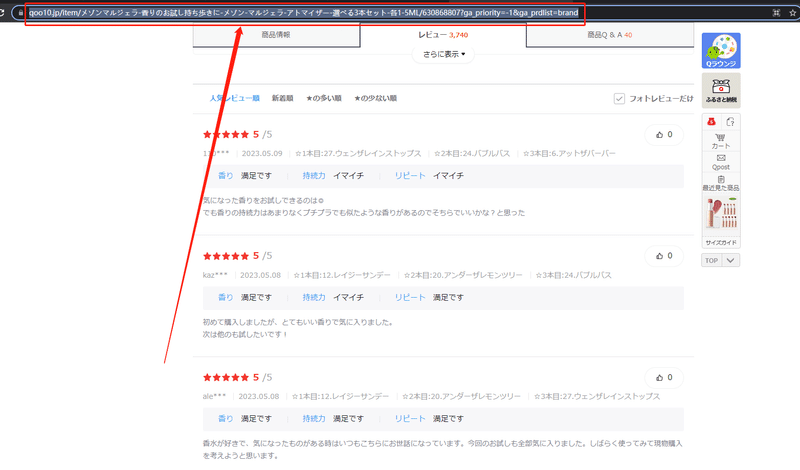
Task: Click the red money bag icon
Action: (x=711, y=121)
